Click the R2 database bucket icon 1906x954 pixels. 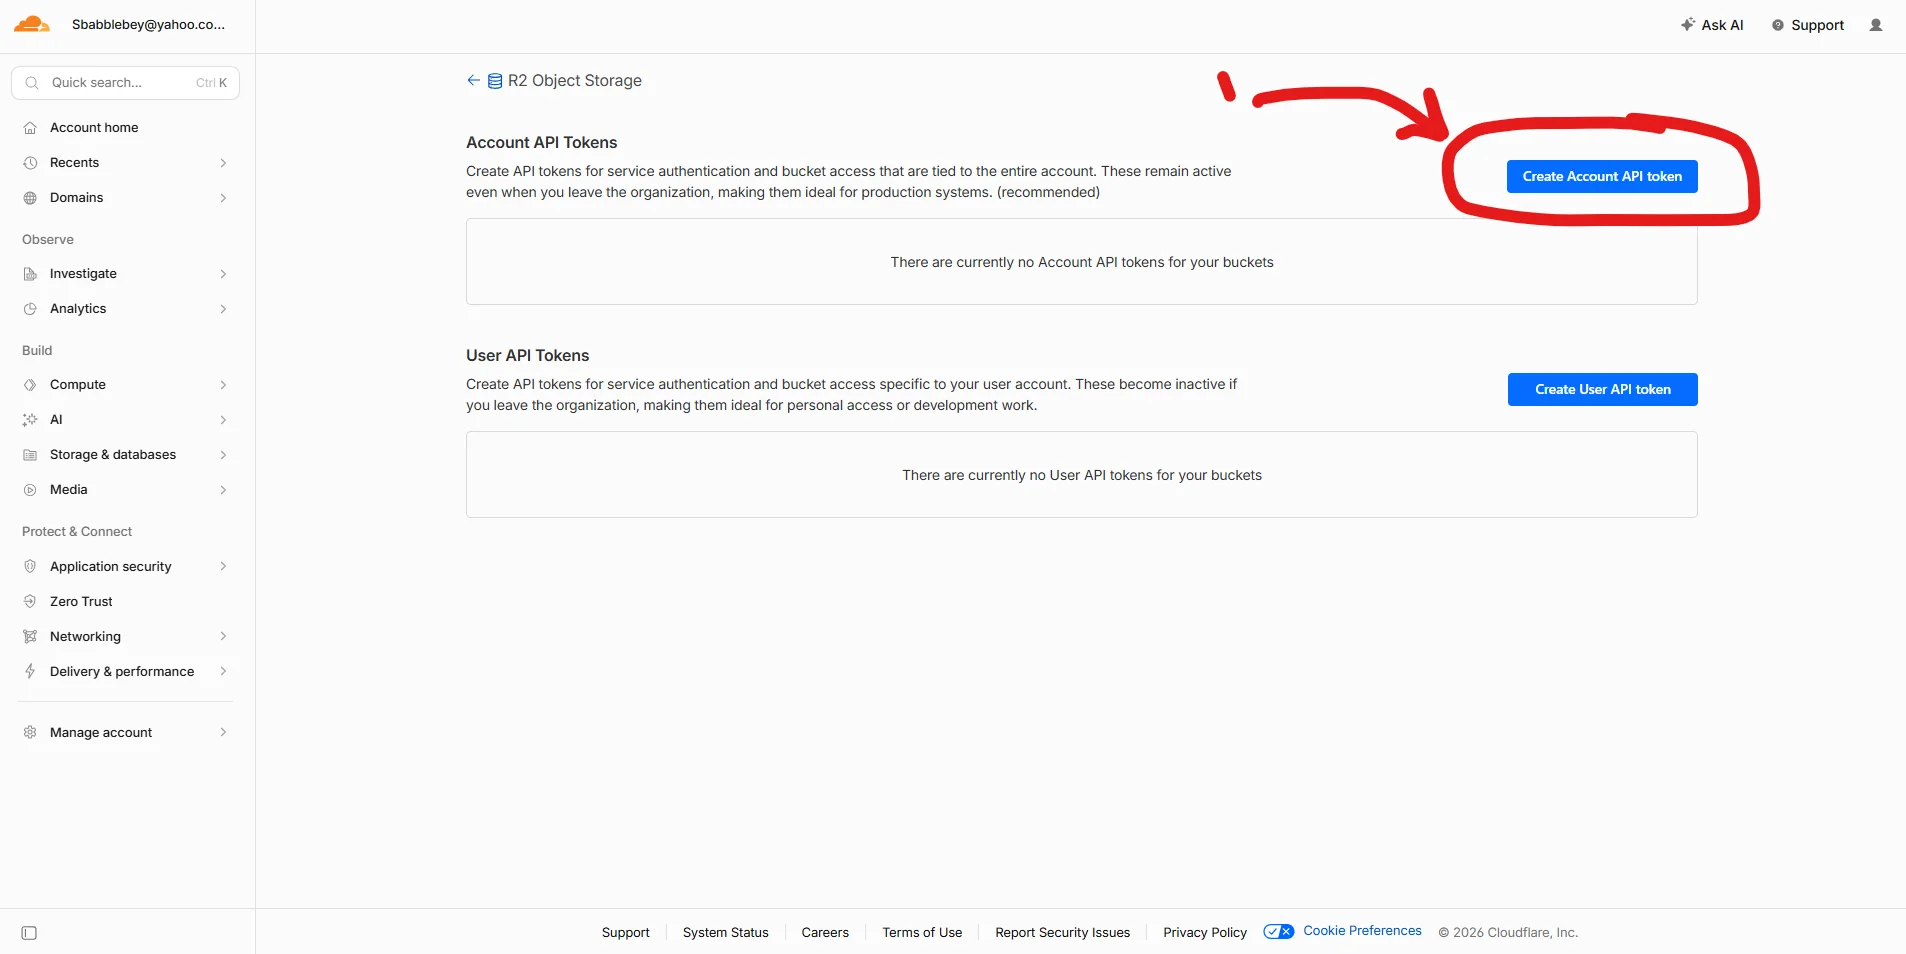tap(495, 81)
